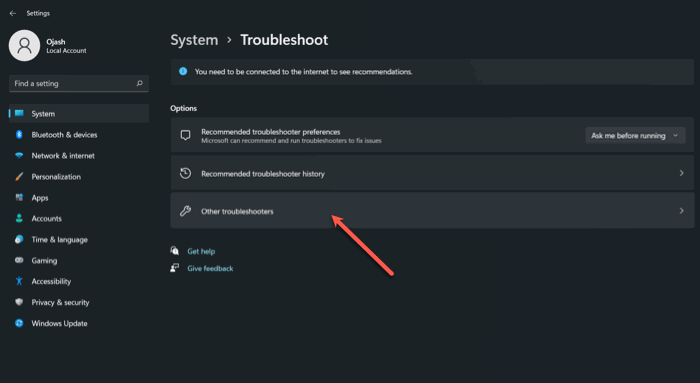Image resolution: width=700 pixels, height=383 pixels.
Task: Click the Apps grid icon
Action: (19, 197)
